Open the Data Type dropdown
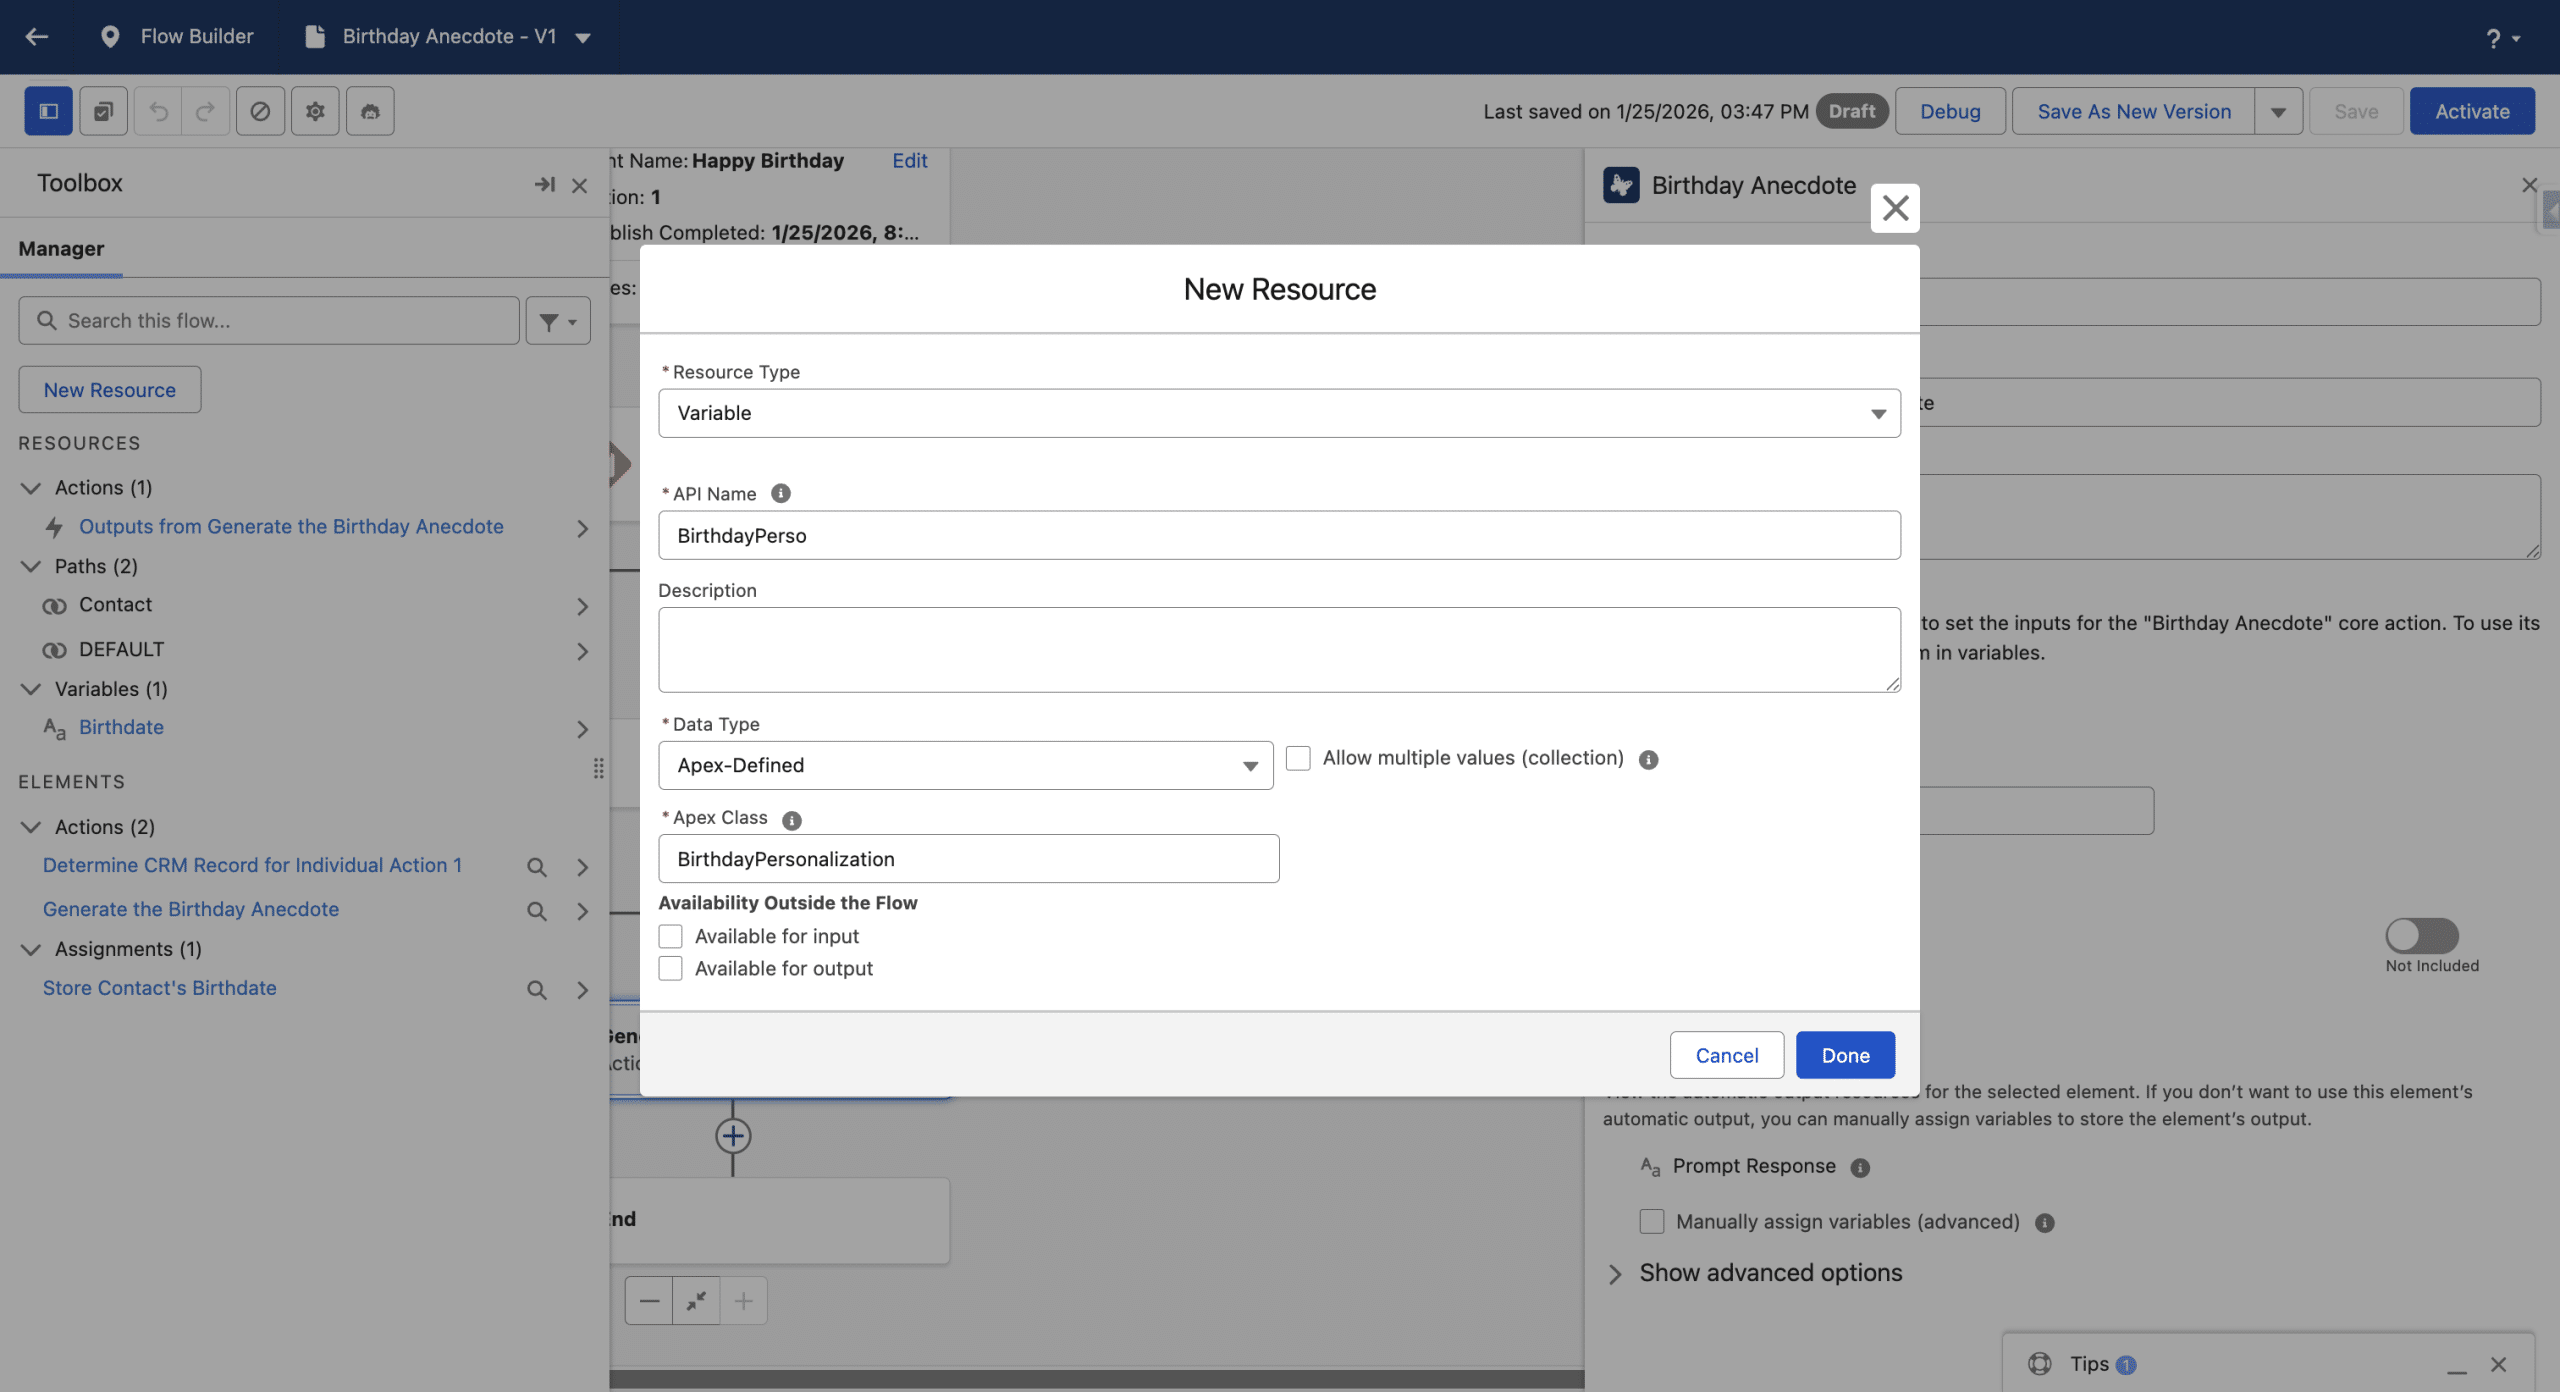 click(x=965, y=765)
